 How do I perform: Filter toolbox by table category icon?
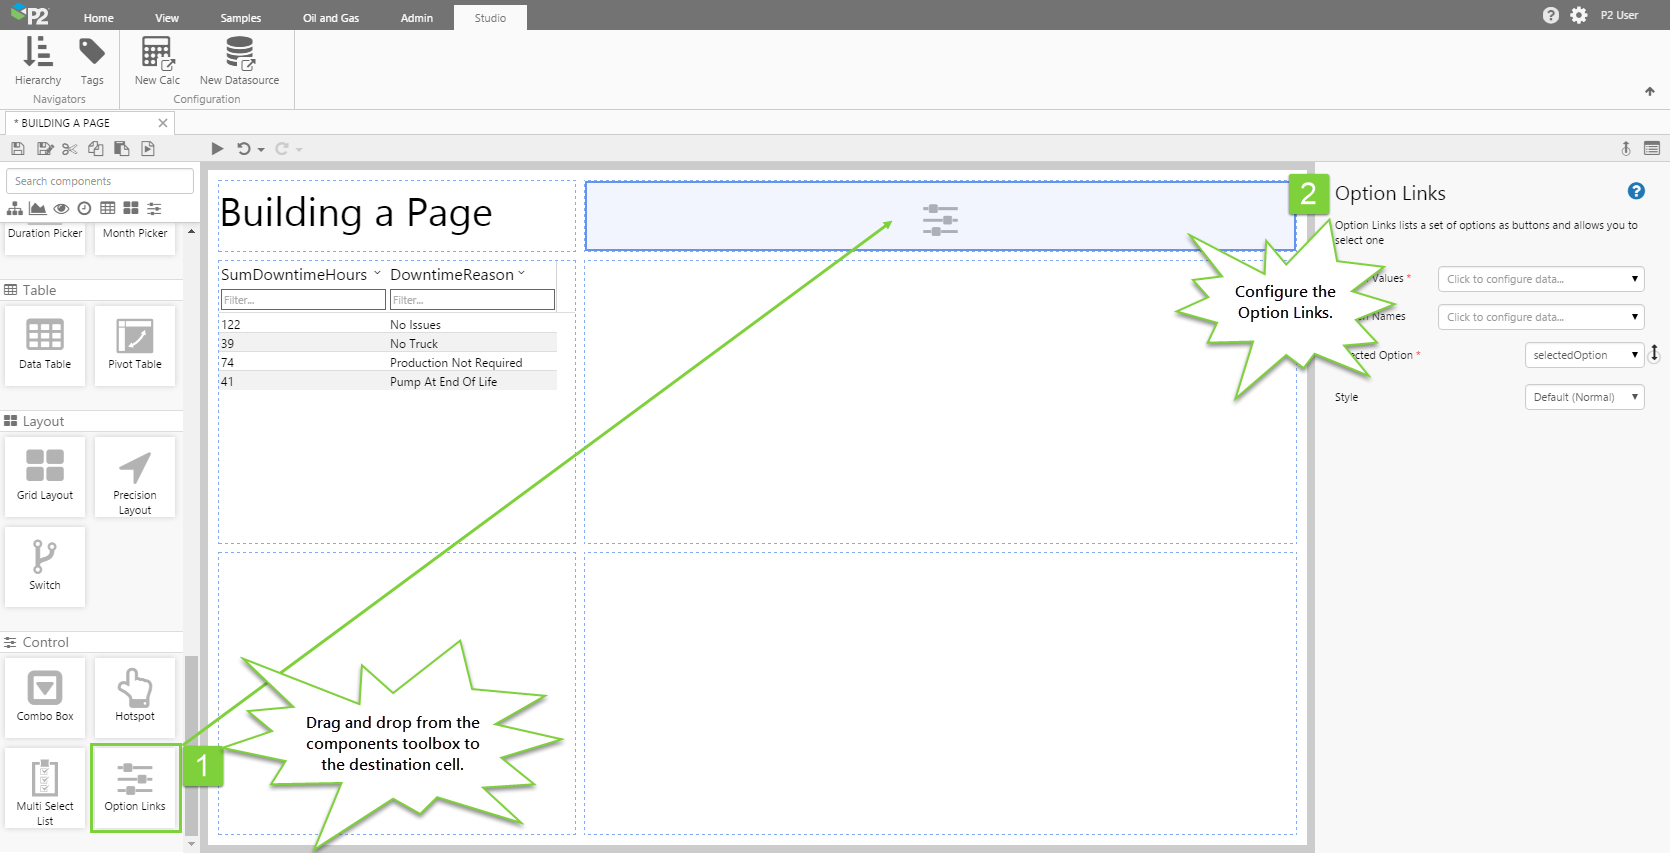tap(108, 208)
